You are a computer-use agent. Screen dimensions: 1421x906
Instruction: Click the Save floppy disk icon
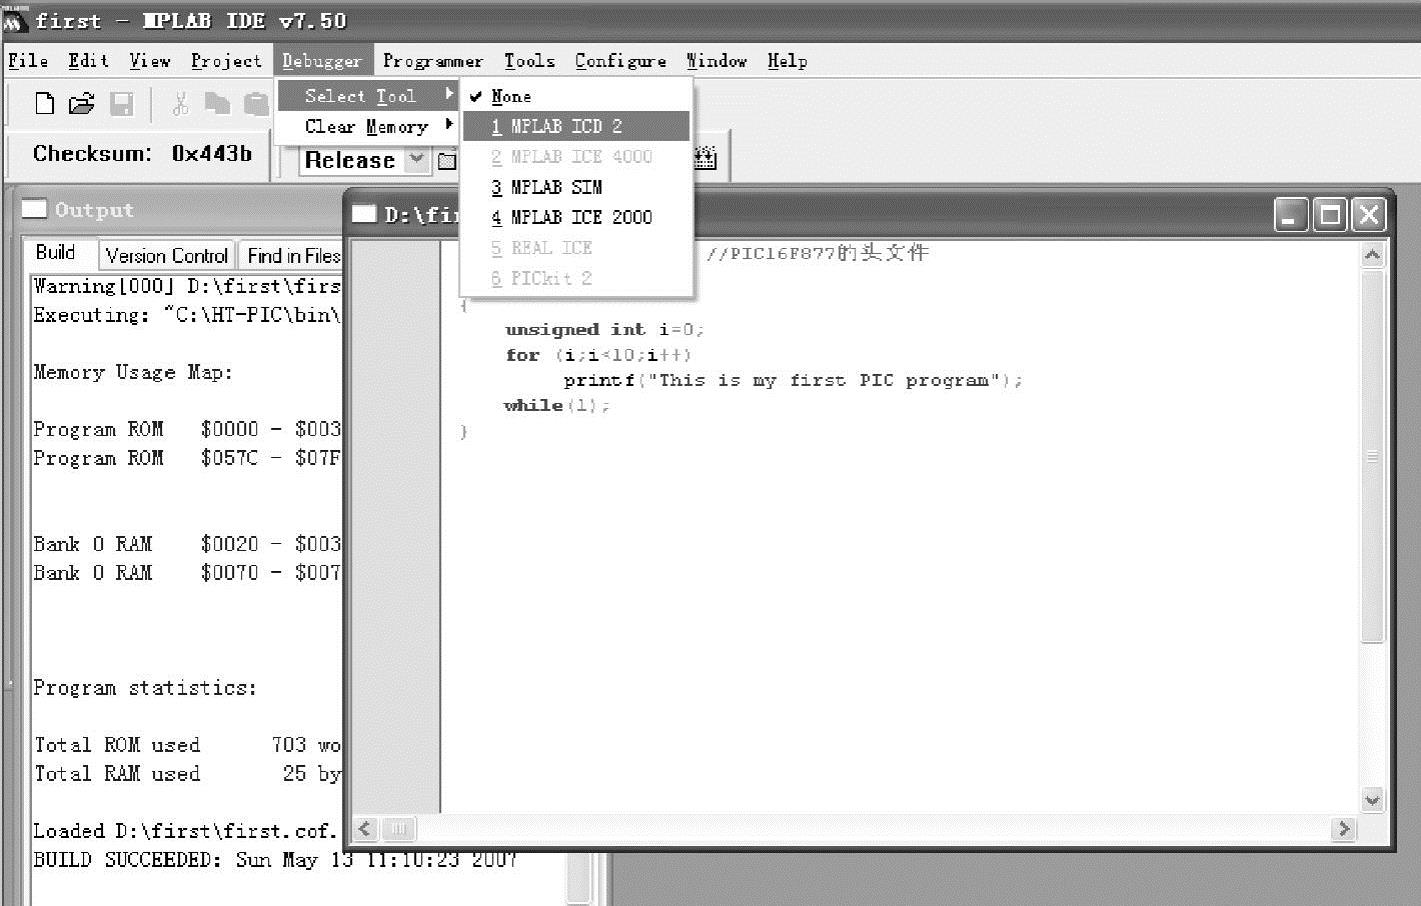(x=121, y=103)
